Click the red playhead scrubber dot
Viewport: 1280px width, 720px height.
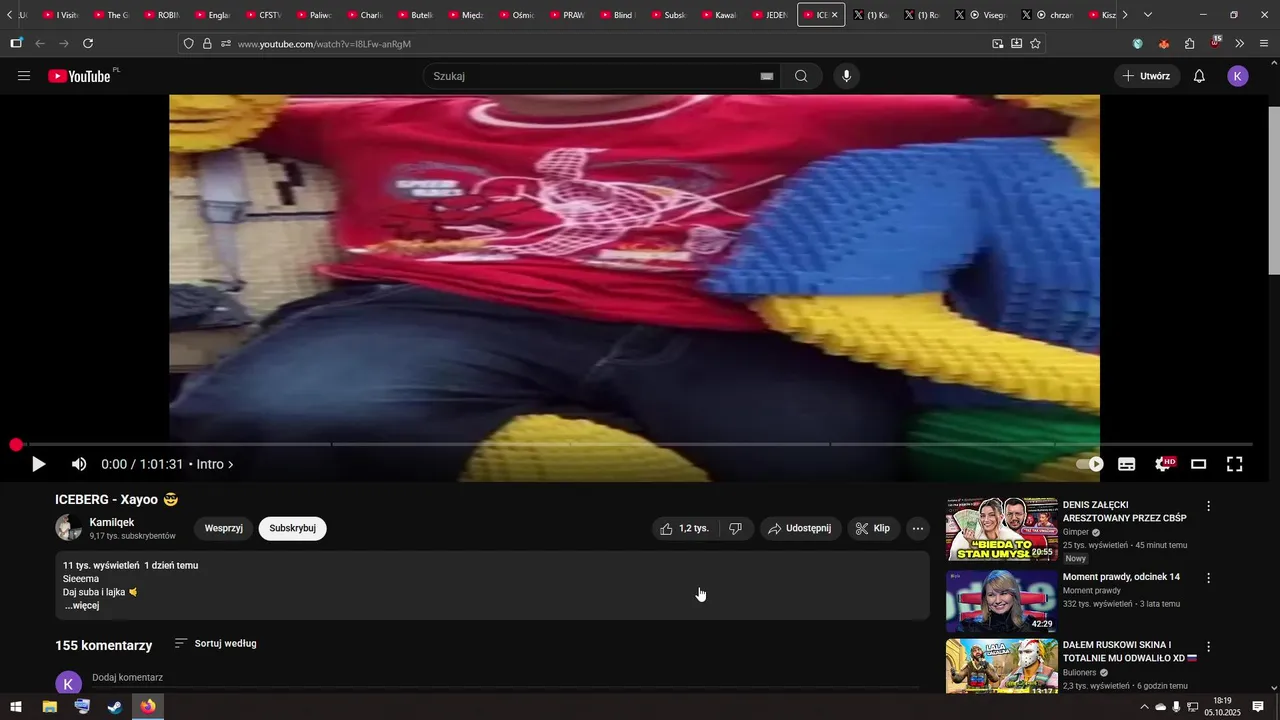pos(16,444)
